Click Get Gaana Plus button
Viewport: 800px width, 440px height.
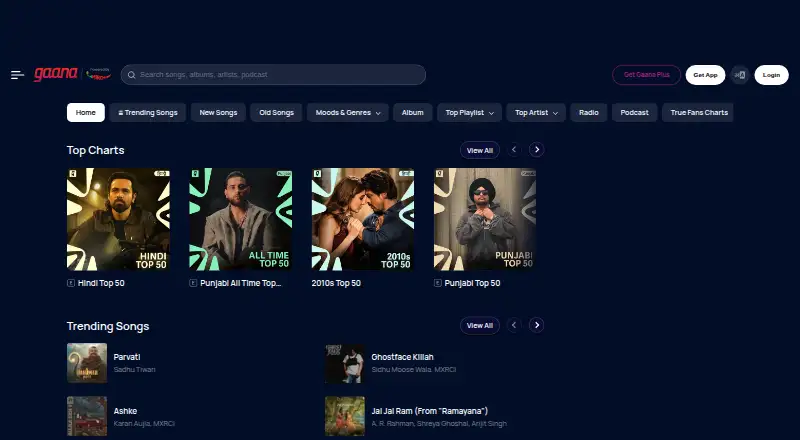(646, 75)
